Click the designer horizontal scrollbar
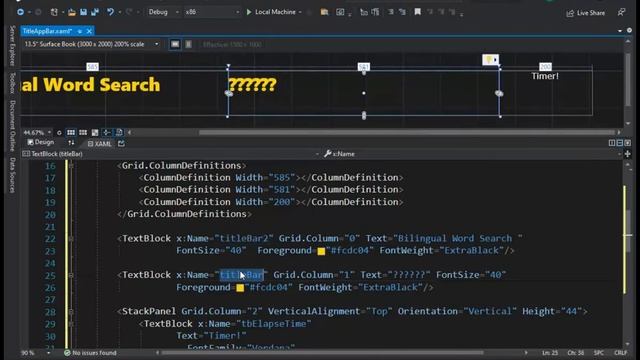 [407, 133]
